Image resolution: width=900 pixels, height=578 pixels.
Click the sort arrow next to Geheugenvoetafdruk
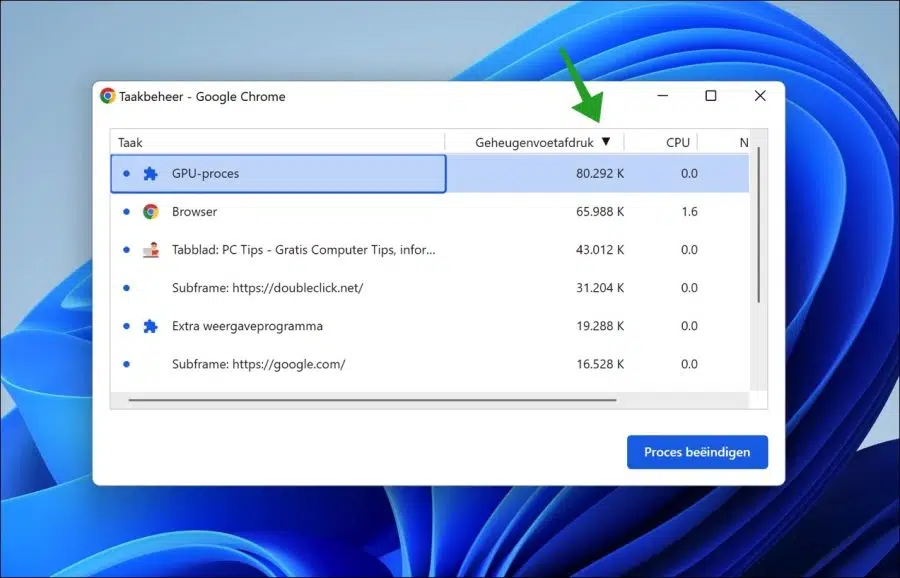coord(606,142)
